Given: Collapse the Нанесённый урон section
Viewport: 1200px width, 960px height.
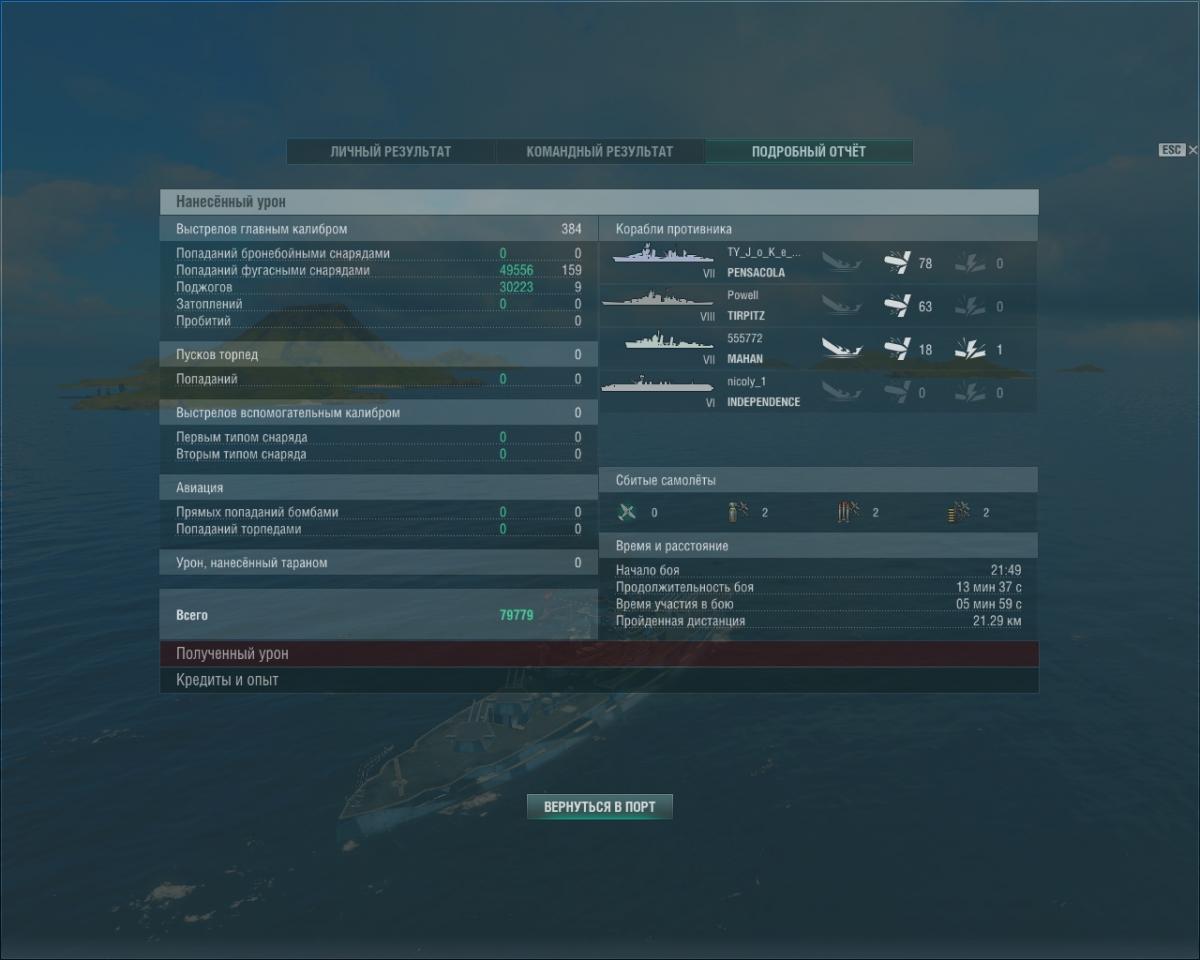Looking at the screenshot, I should click(x=599, y=202).
